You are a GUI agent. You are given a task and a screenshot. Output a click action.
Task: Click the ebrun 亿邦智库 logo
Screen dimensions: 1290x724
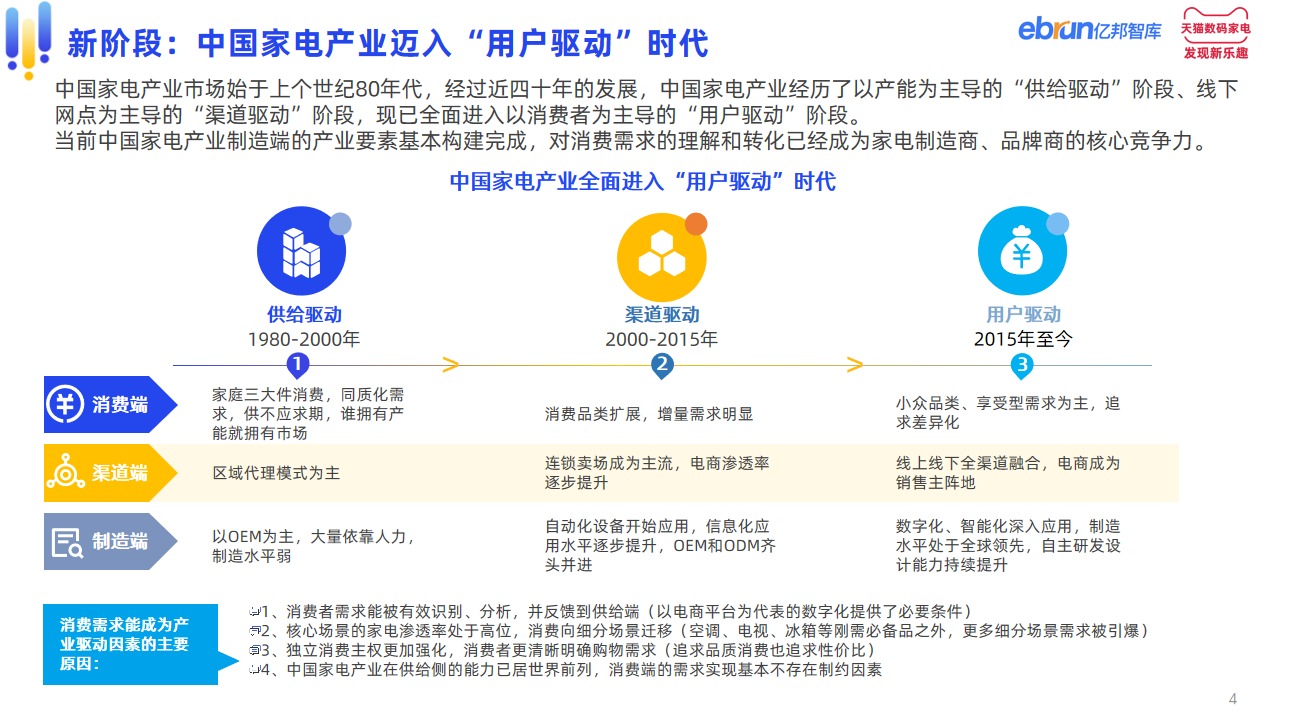1090,30
